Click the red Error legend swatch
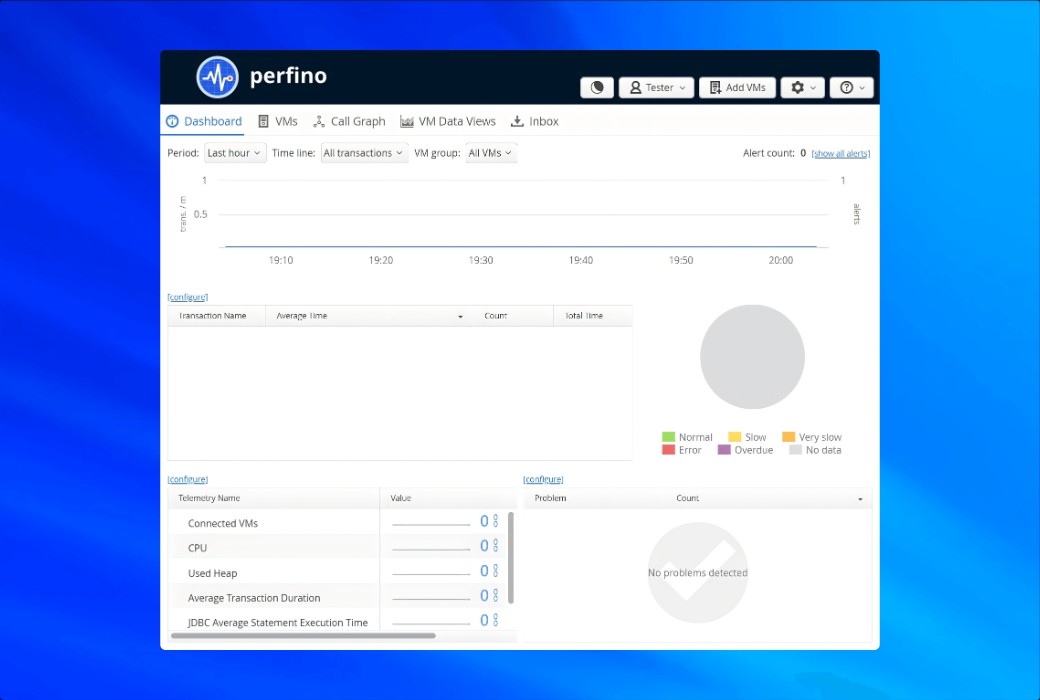The image size is (1040, 700). (669, 451)
